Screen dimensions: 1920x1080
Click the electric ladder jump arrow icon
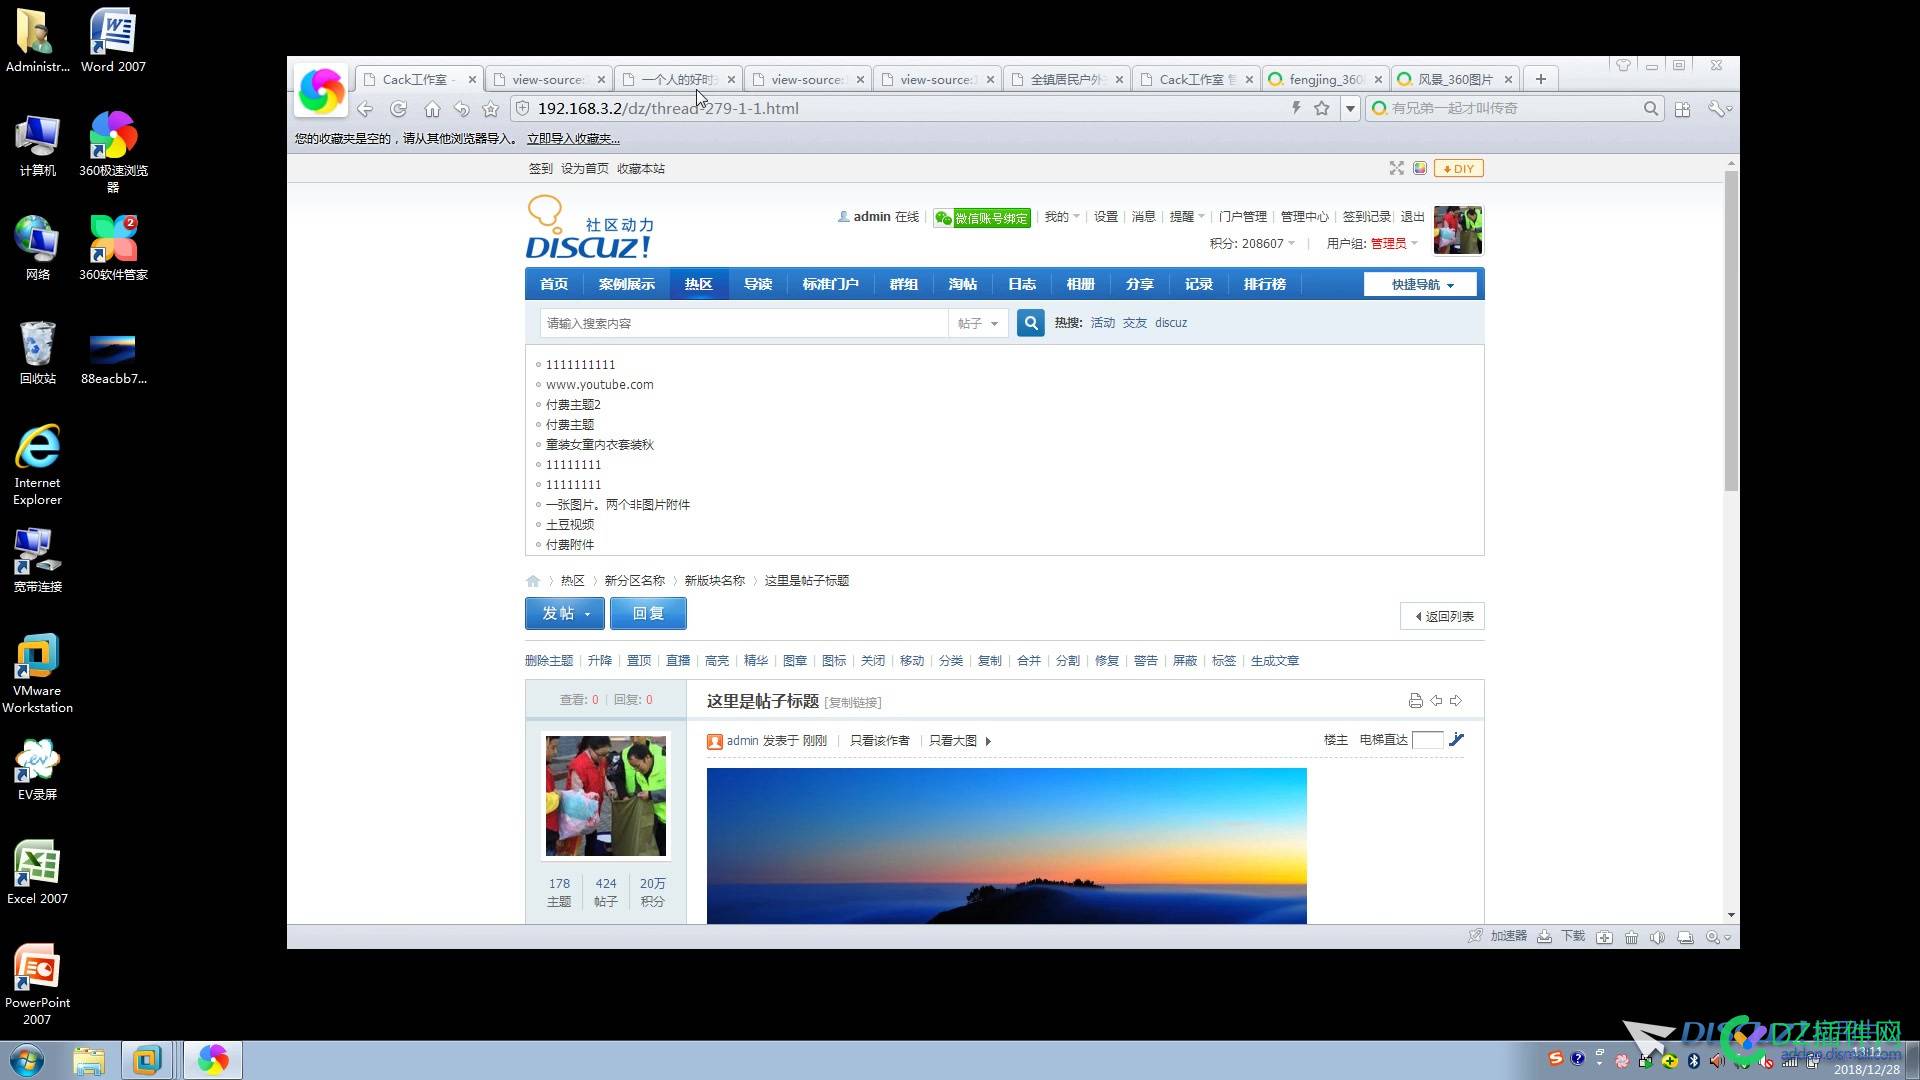1456,740
